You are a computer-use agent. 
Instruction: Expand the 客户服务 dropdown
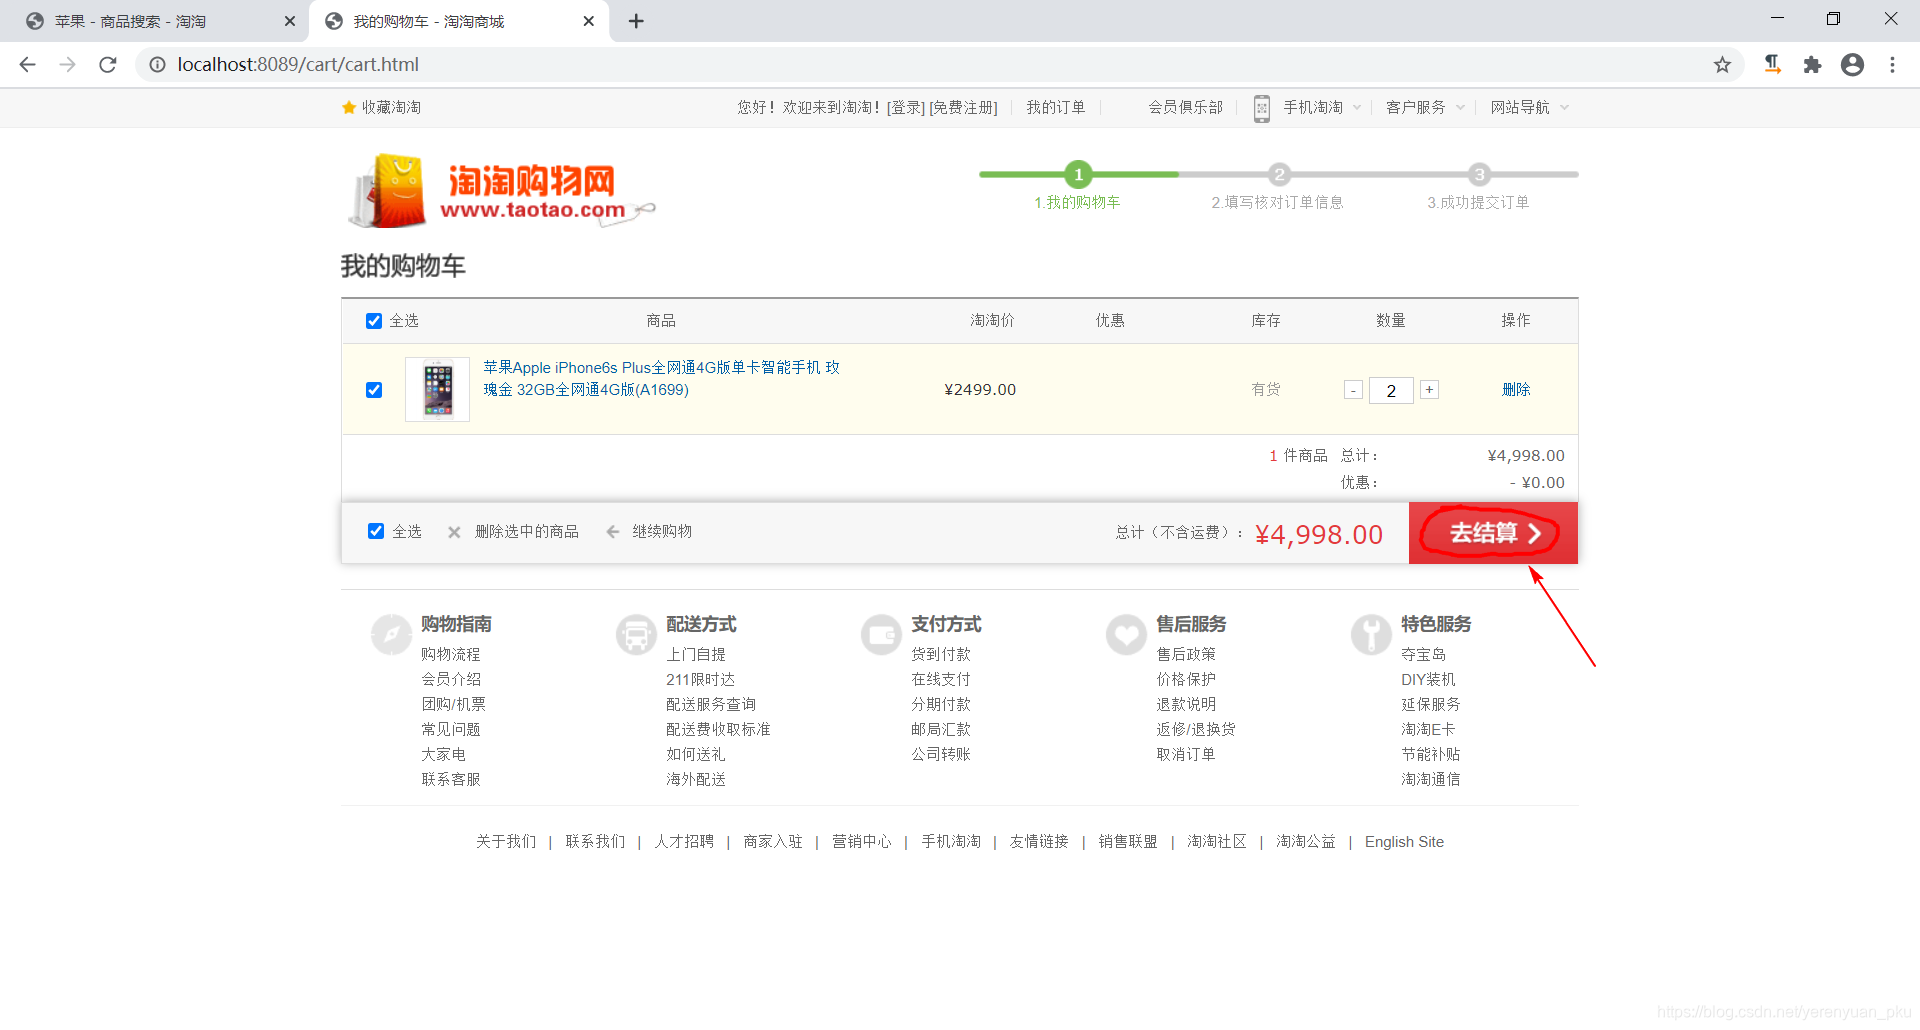pos(1460,107)
